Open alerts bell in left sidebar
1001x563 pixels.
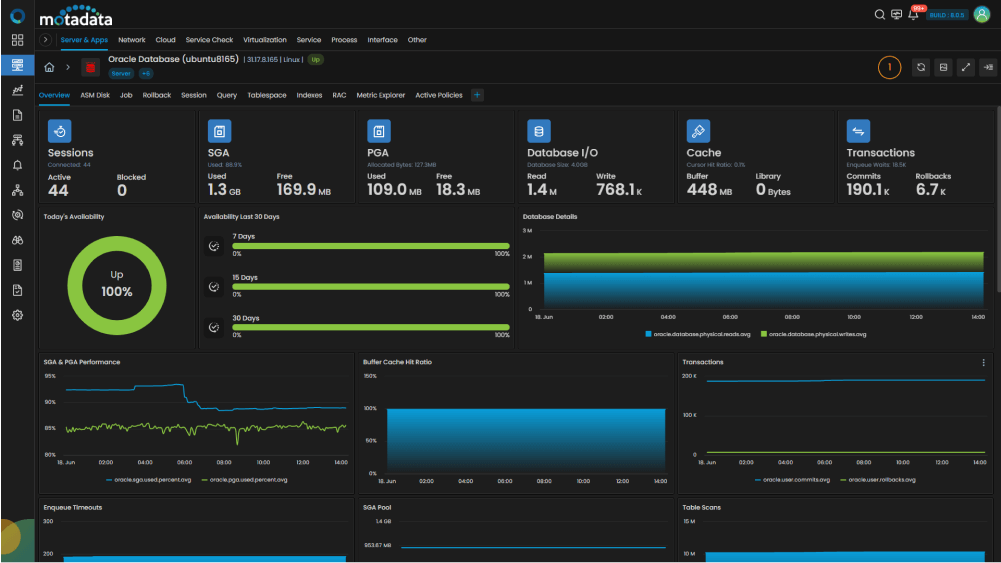click(17, 165)
